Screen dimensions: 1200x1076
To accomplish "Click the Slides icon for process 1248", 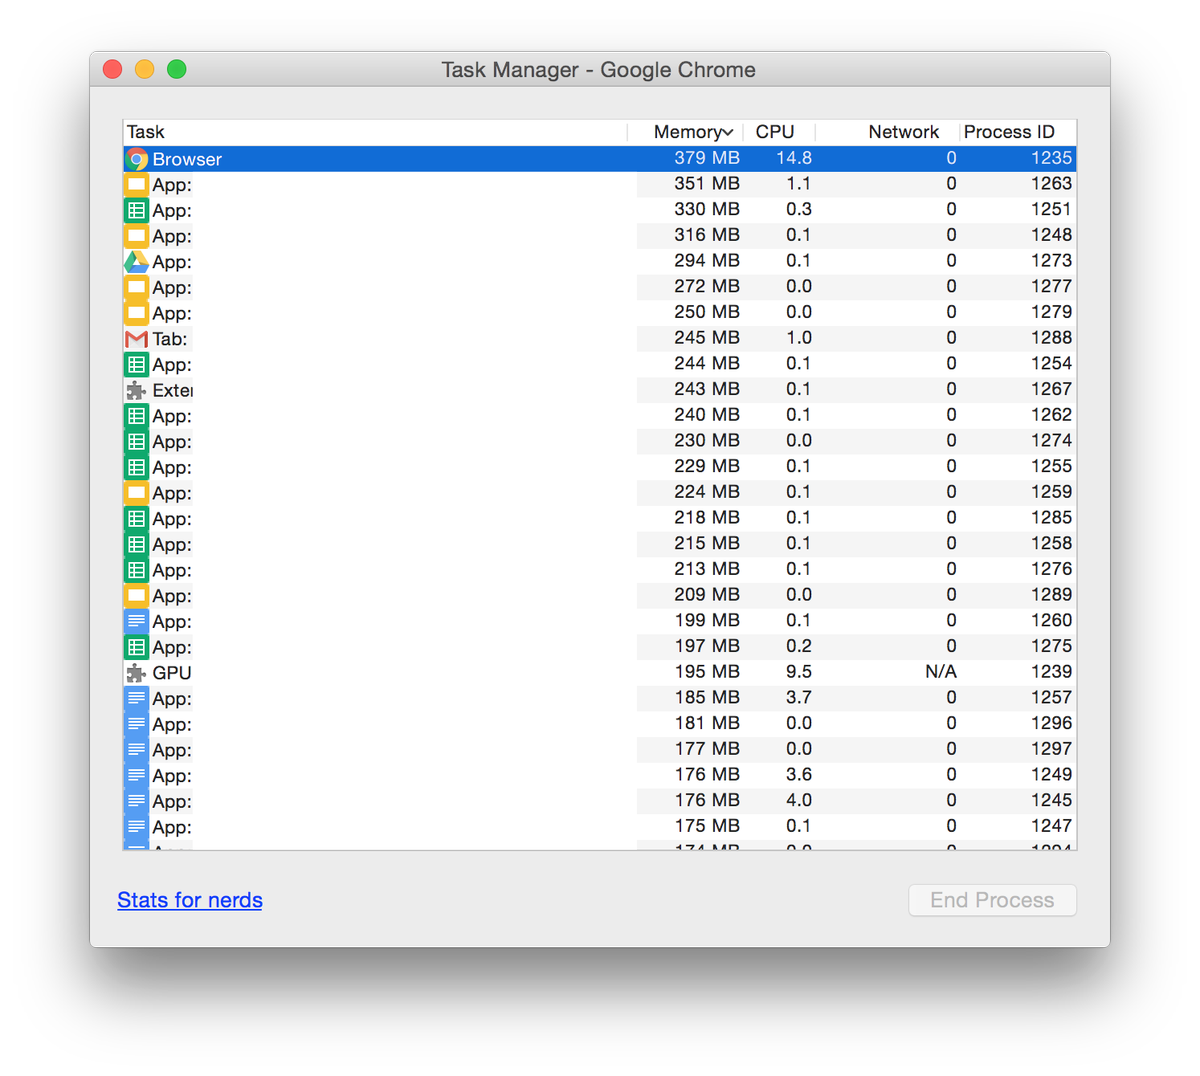I will (x=136, y=236).
